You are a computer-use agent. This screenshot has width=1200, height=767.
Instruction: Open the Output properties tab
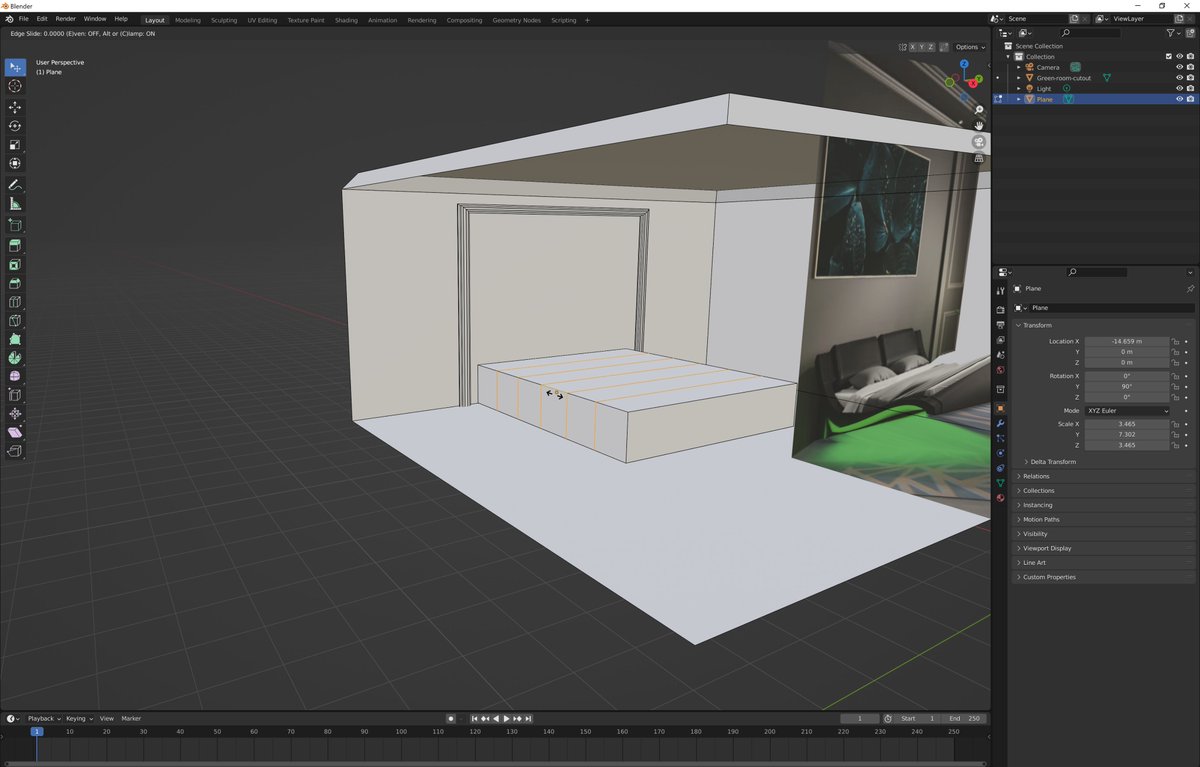point(1000,325)
